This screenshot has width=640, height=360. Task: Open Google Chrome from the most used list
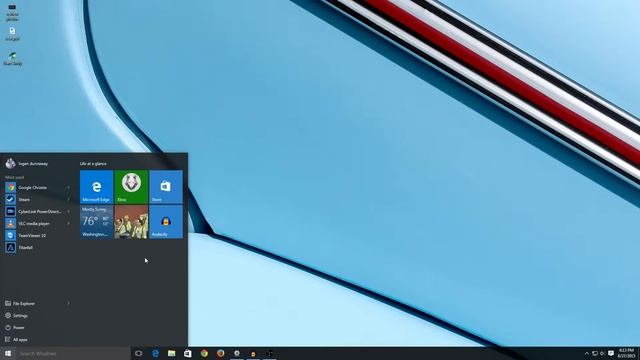(37, 188)
